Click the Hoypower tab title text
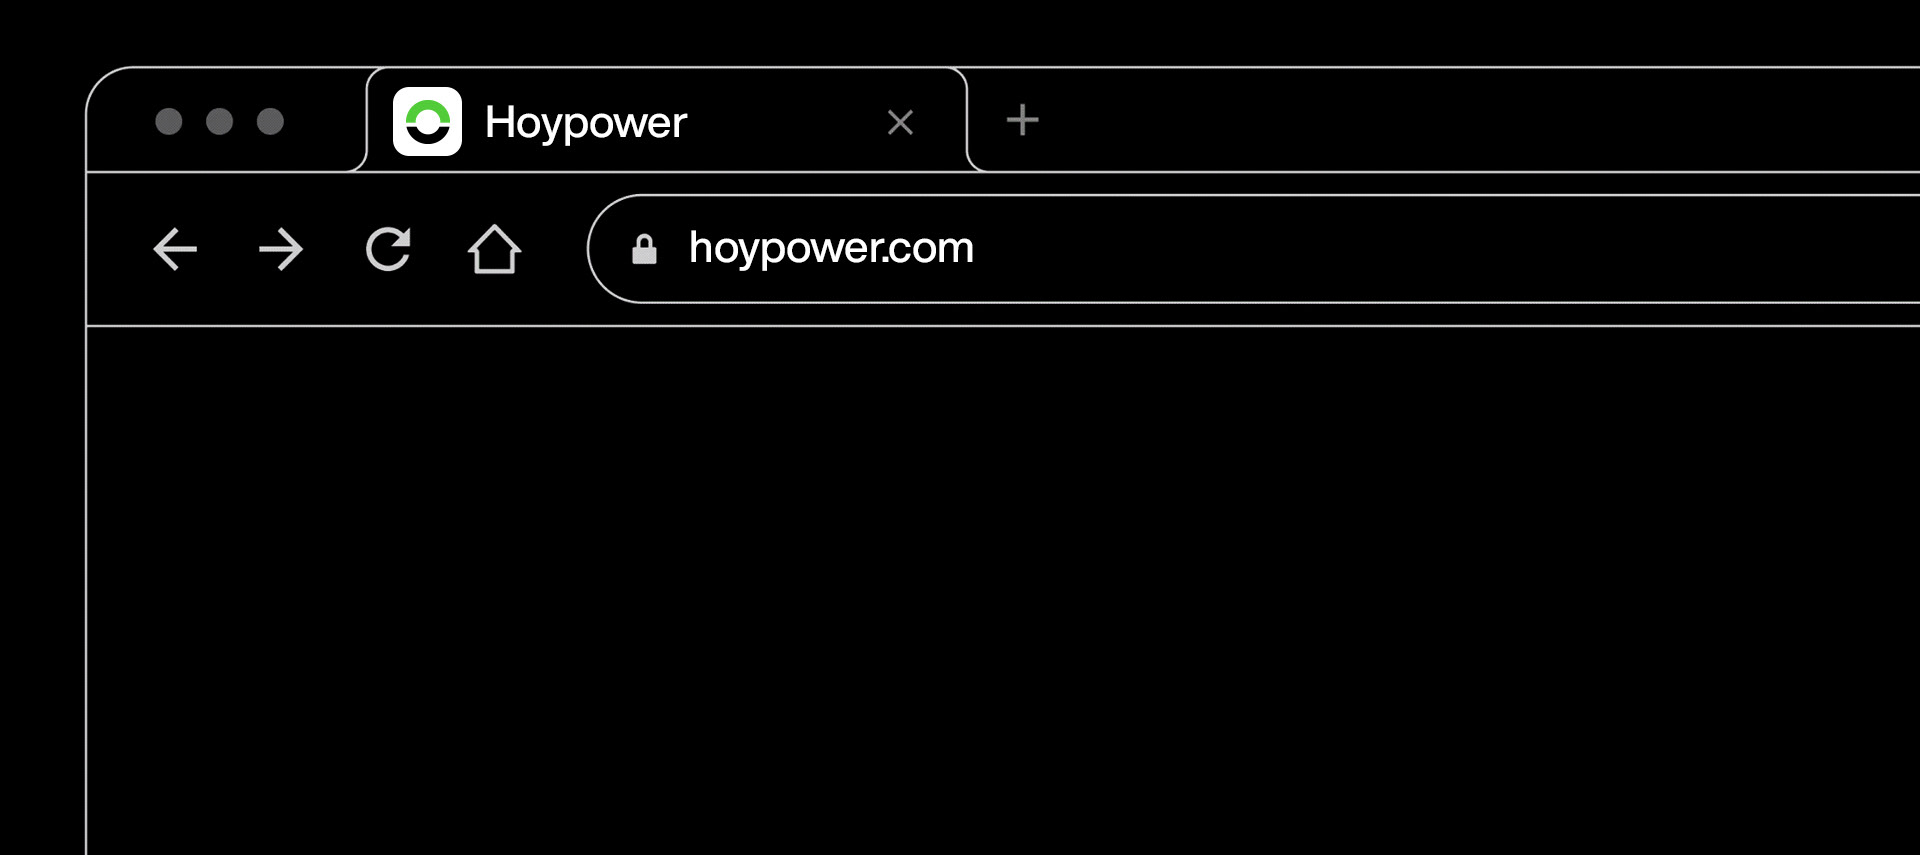Image resolution: width=1920 pixels, height=855 pixels. click(585, 122)
